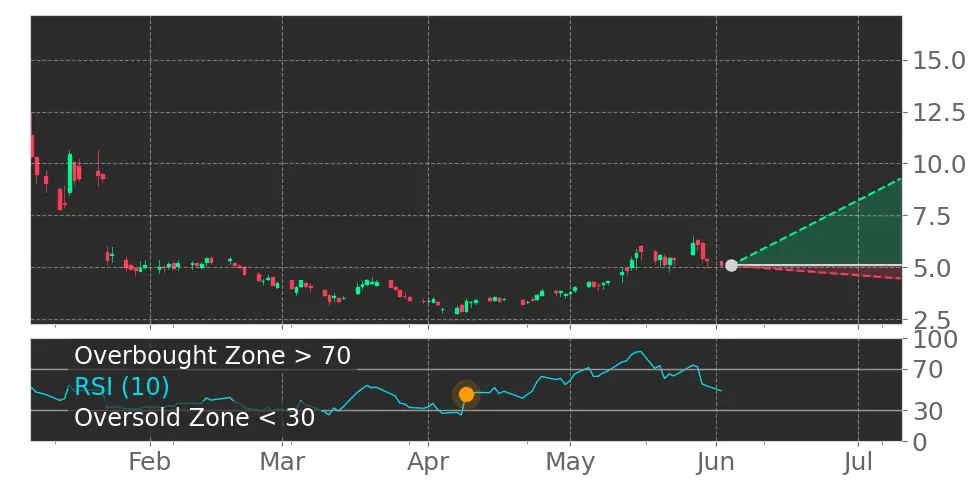The height and width of the screenshot is (486, 972).
Task: Click the Mar label on the date axis
Action: click(x=282, y=462)
